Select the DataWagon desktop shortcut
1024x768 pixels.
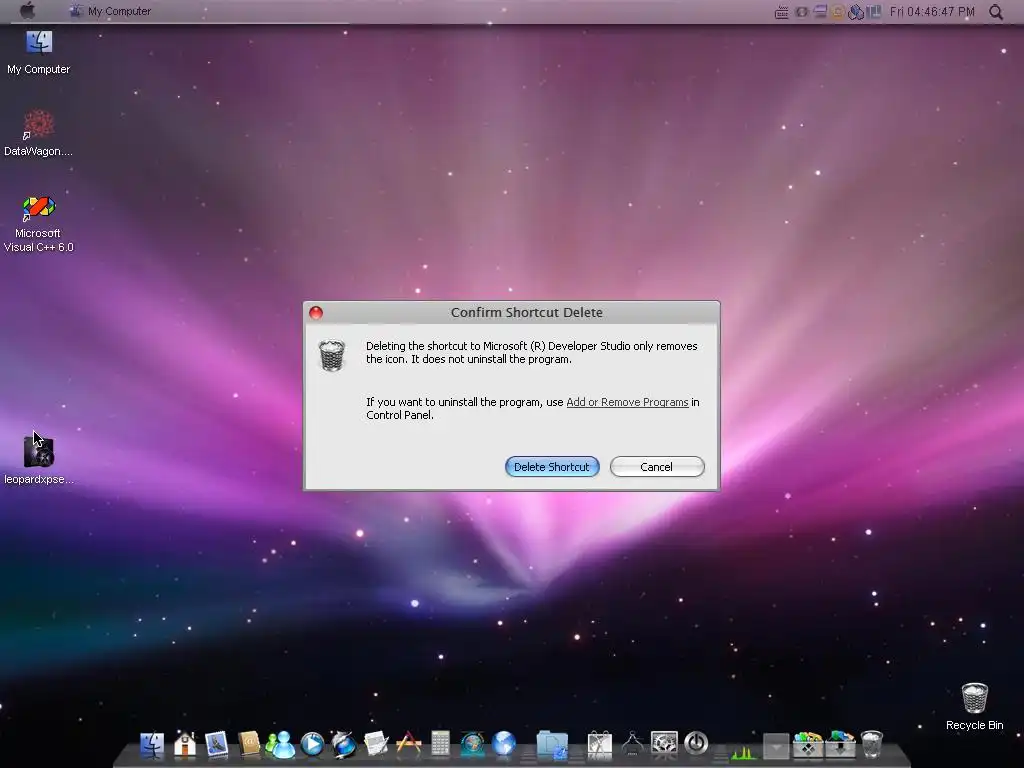pos(39,133)
